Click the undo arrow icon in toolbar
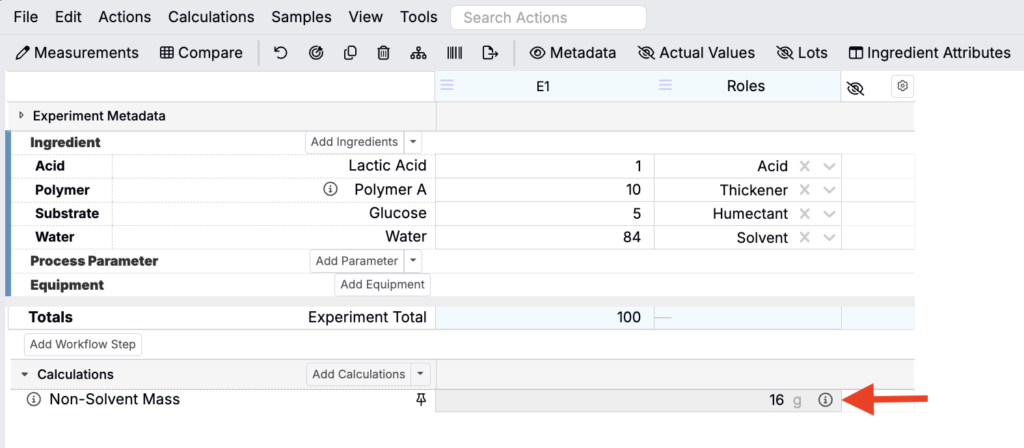The width and height of the screenshot is (1024, 448). (280, 53)
